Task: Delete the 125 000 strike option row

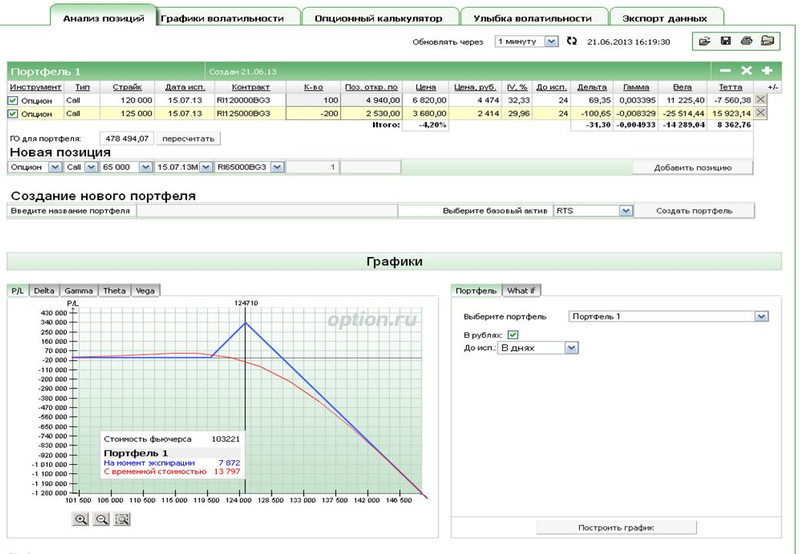Action: click(760, 113)
